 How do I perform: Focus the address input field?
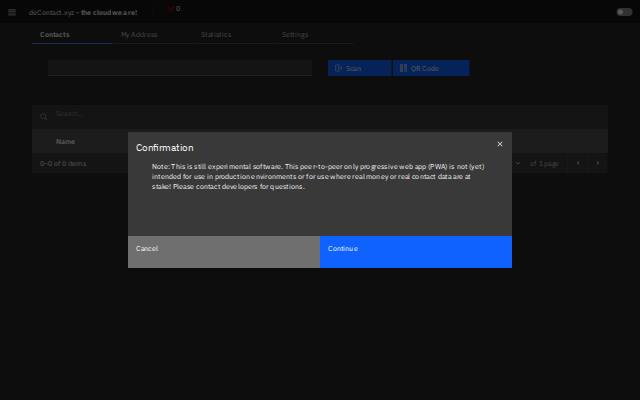180,68
